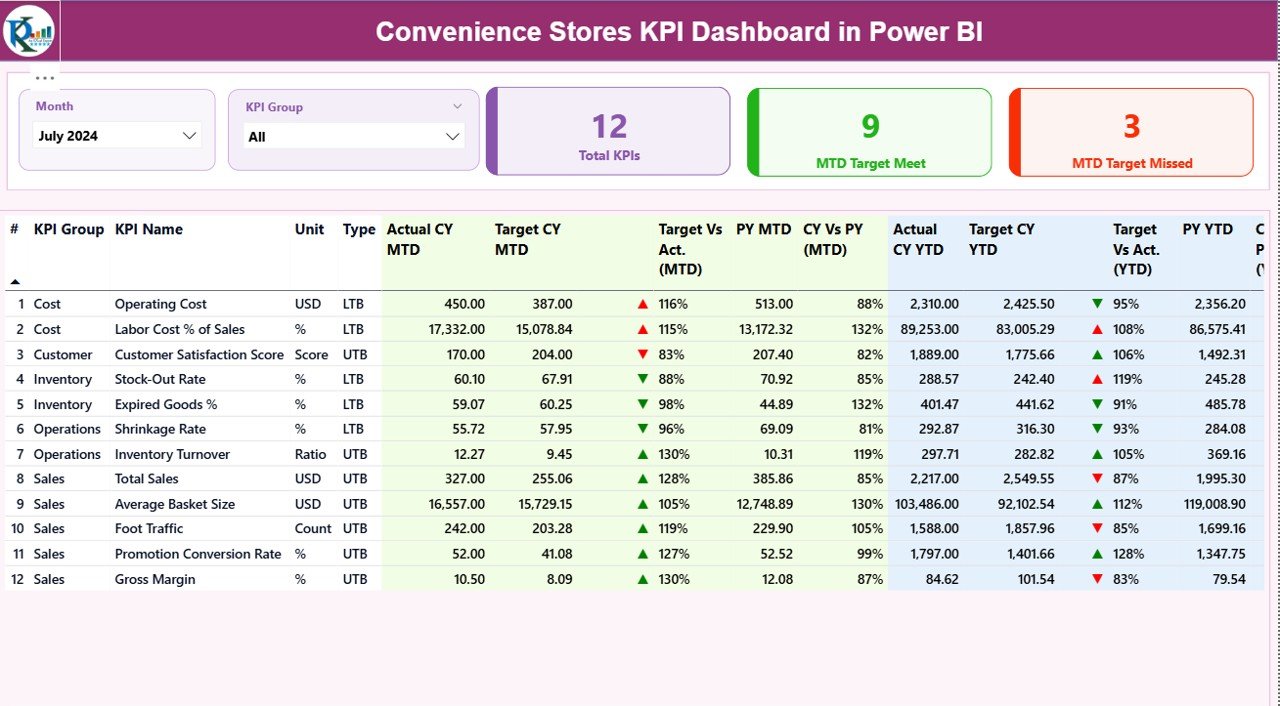Select the 3 MTD Target Missed card

click(1130, 131)
